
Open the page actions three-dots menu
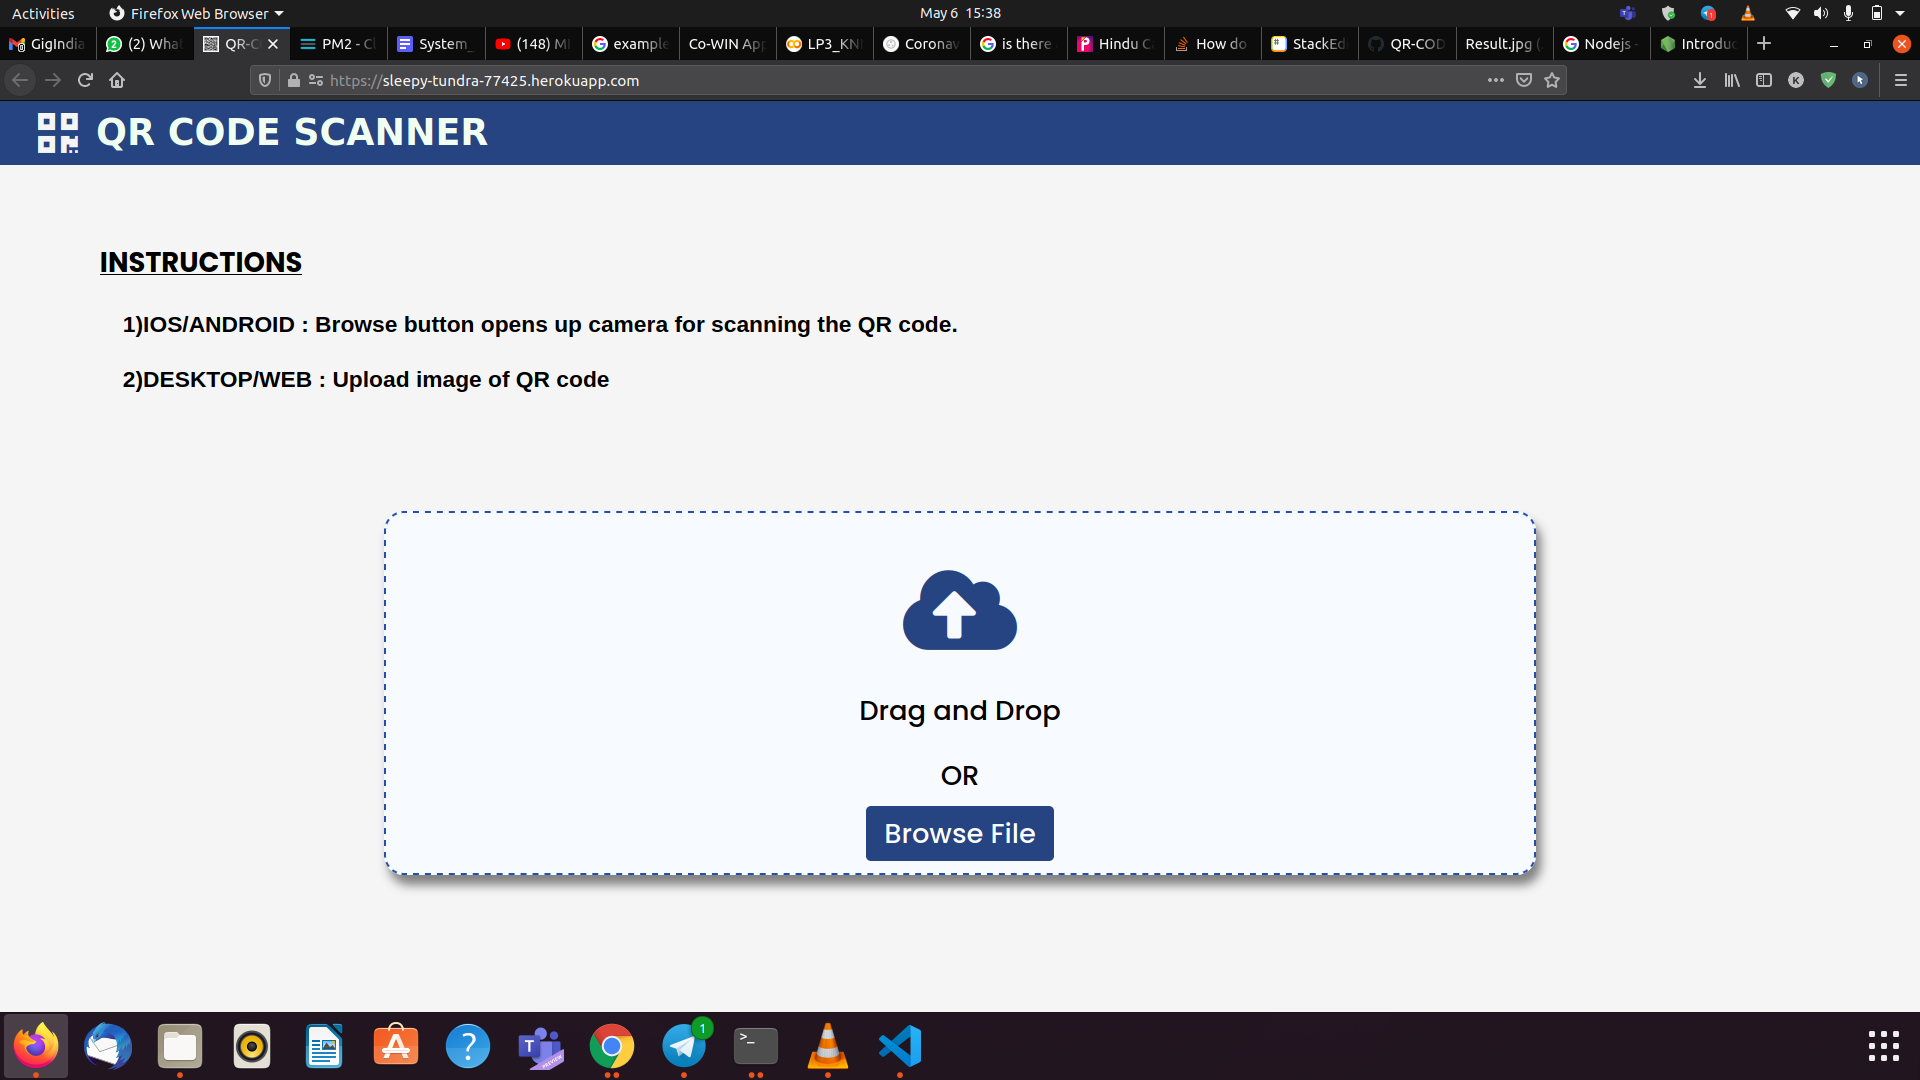click(x=1495, y=80)
